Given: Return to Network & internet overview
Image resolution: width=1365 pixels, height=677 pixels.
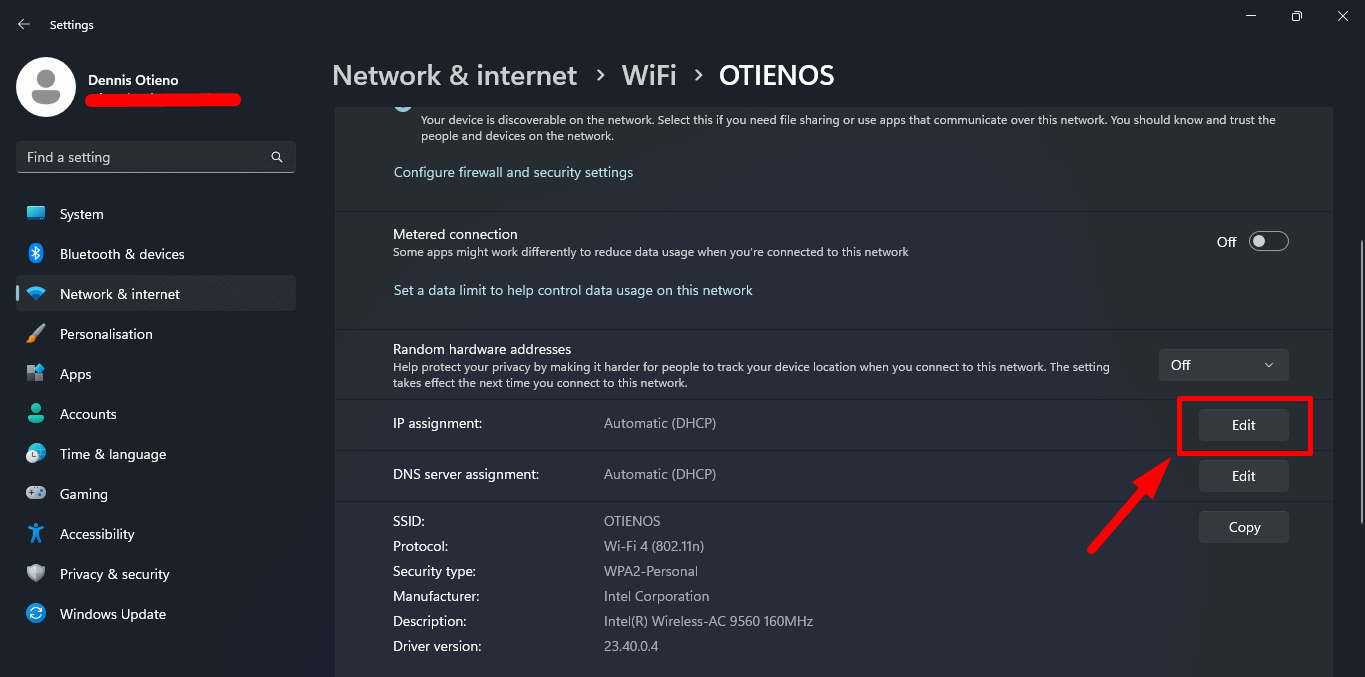Looking at the screenshot, I should click(454, 74).
